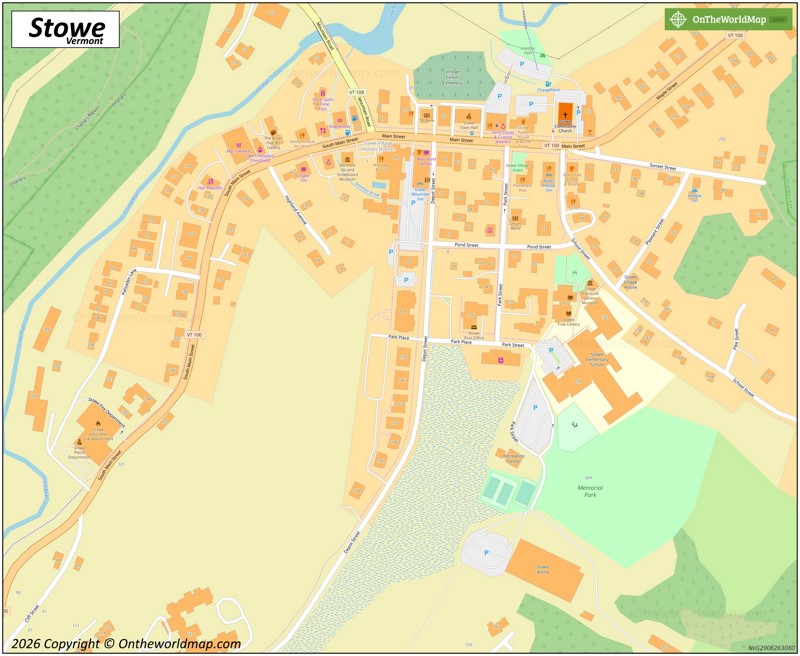
Task: Click the TD Bank icon
Action: [x=427, y=115]
